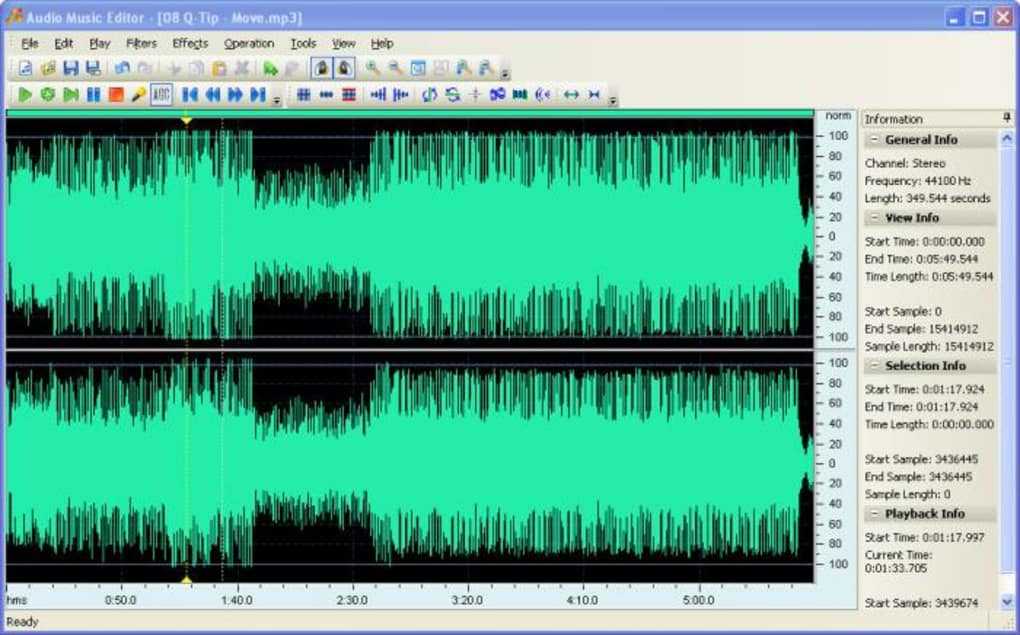Click the Save As icon beside Save

pos(93,68)
